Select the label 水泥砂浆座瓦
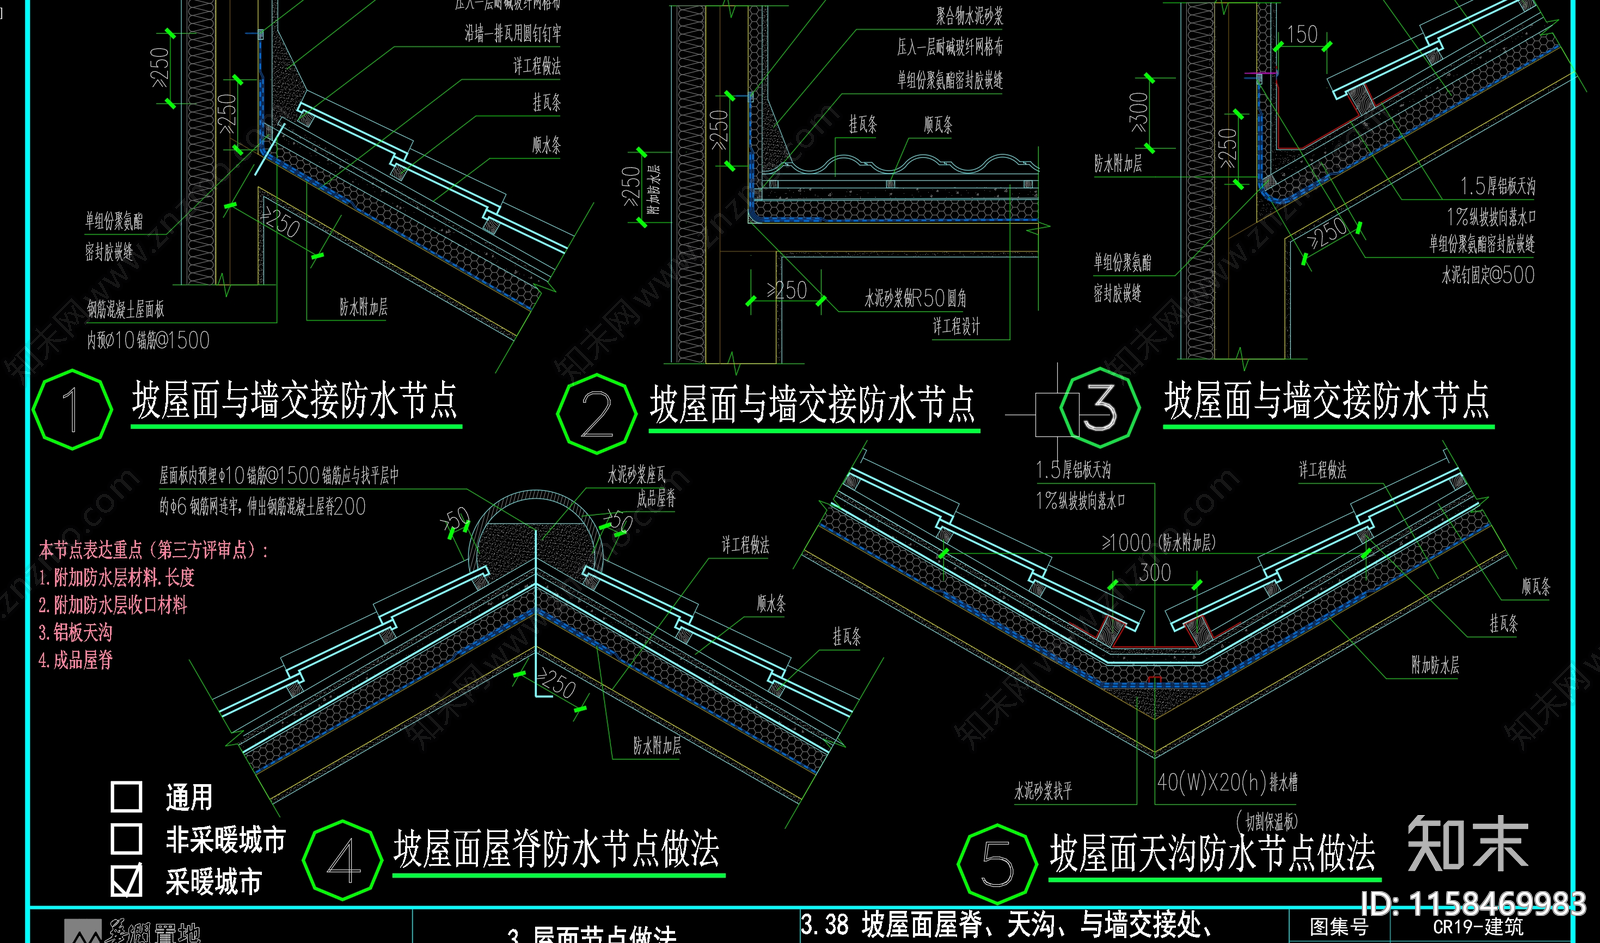 coord(637,475)
